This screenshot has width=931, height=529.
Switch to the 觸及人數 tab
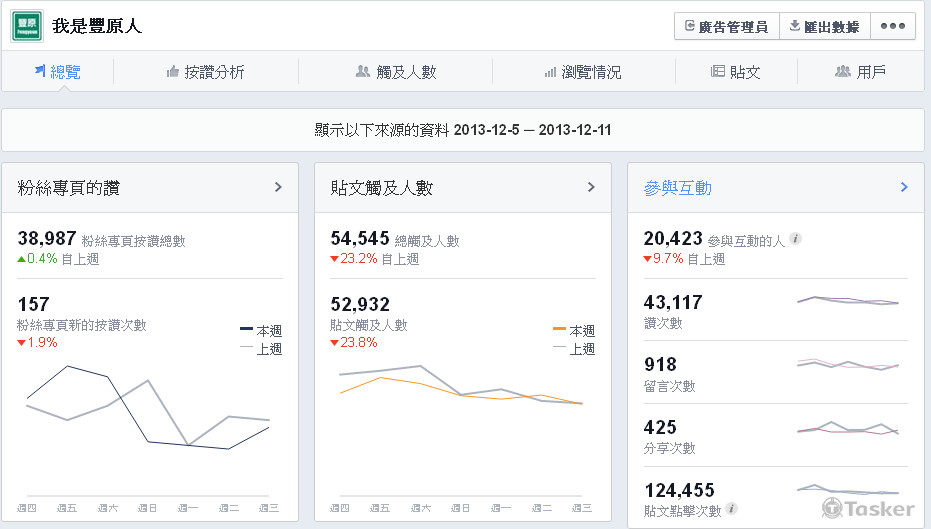click(396, 72)
